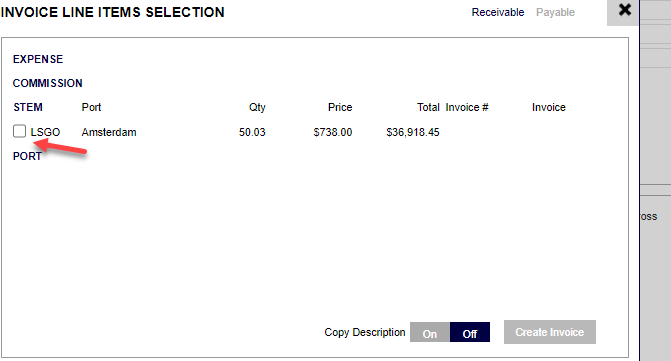This screenshot has height=361, width=671.
Task: Click the Qty column header
Action: [x=257, y=107]
